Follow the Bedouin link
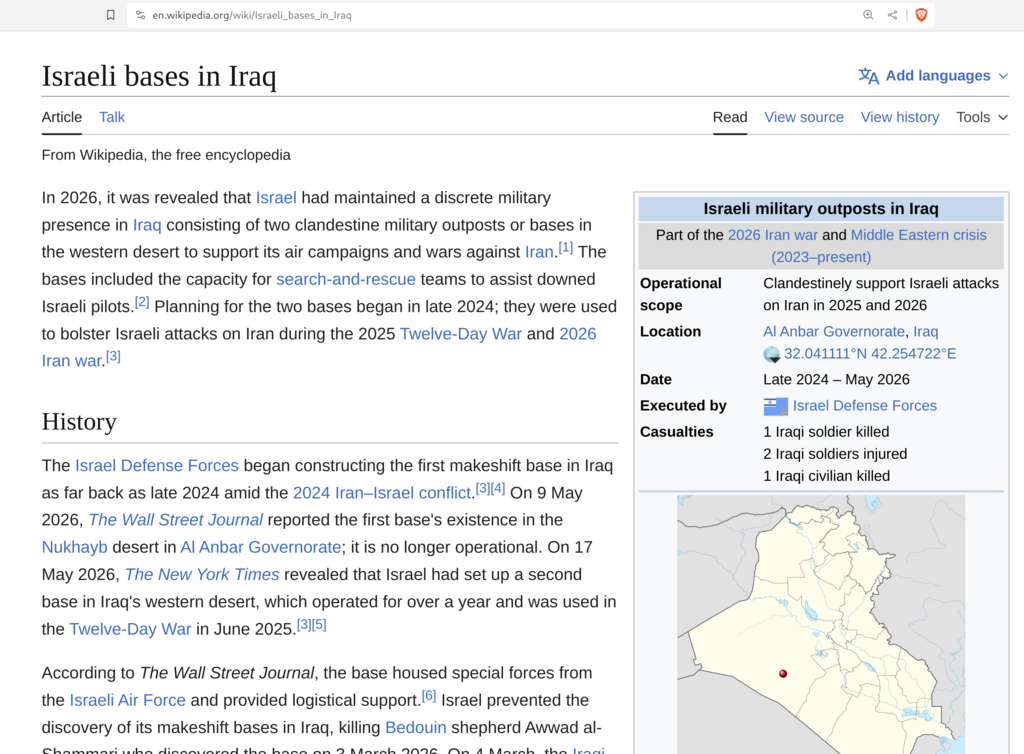 (x=415, y=728)
